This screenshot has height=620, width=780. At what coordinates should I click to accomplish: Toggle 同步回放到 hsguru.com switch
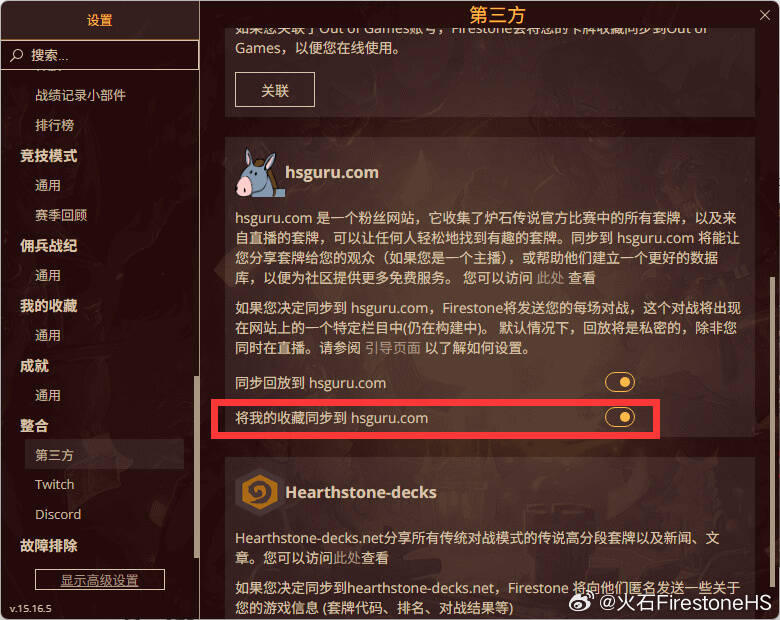click(x=619, y=382)
